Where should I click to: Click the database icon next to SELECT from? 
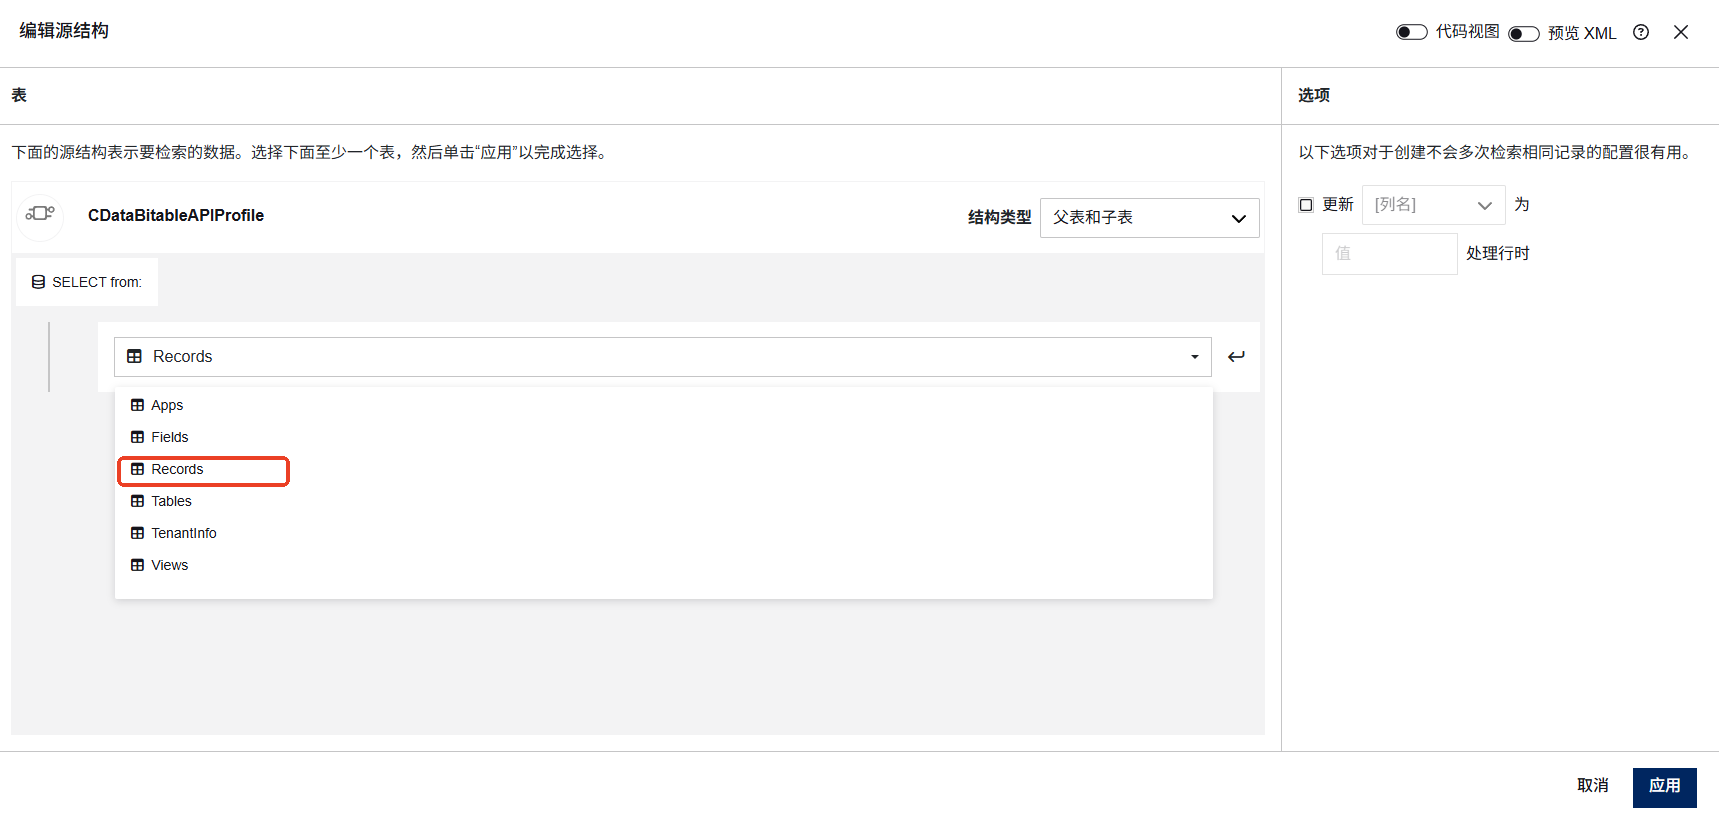[38, 282]
